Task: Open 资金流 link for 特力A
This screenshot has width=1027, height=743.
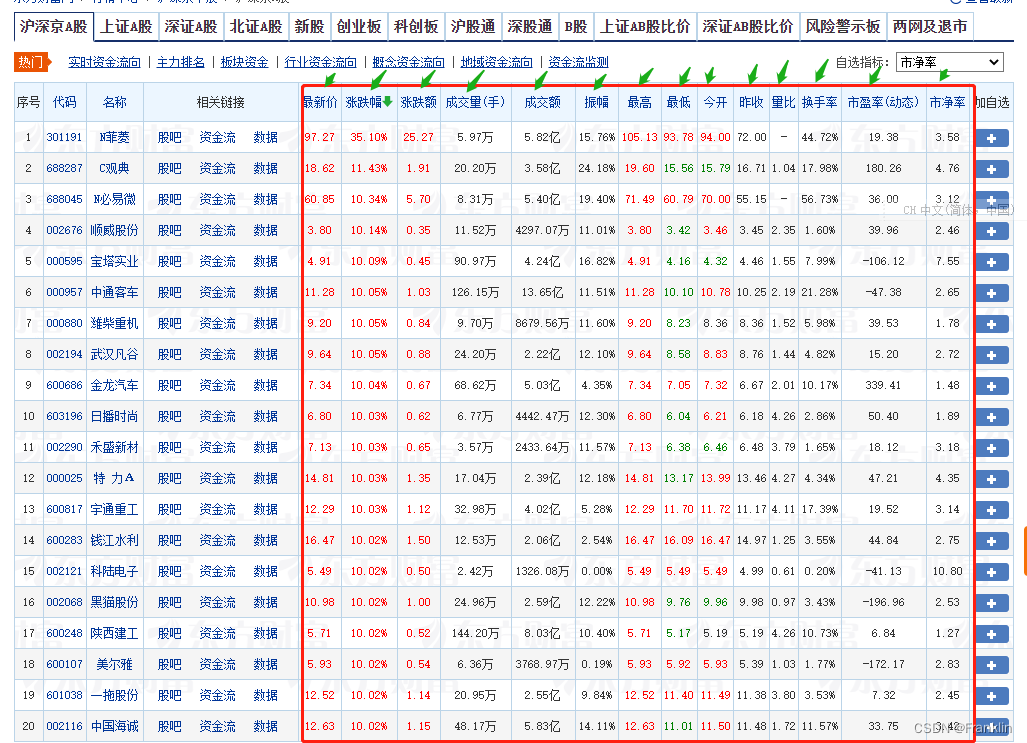Action: [217, 478]
